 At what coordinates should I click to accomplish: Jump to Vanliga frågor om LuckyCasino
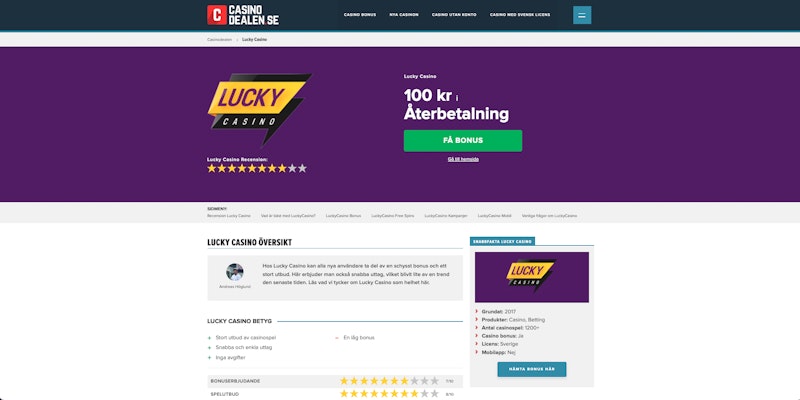click(549, 216)
